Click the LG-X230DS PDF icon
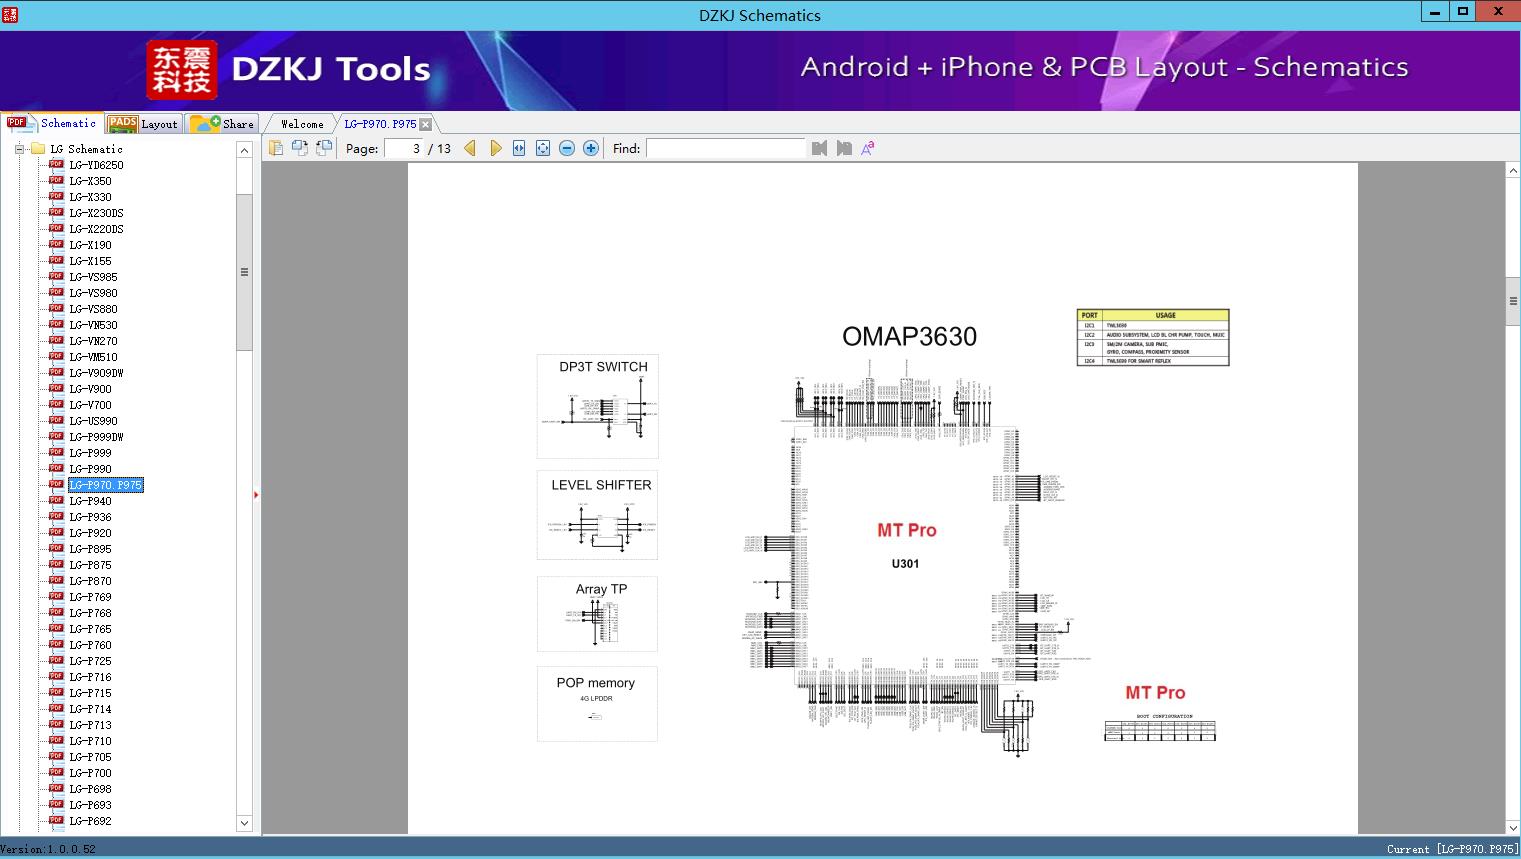Image resolution: width=1521 pixels, height=859 pixels. [56, 213]
